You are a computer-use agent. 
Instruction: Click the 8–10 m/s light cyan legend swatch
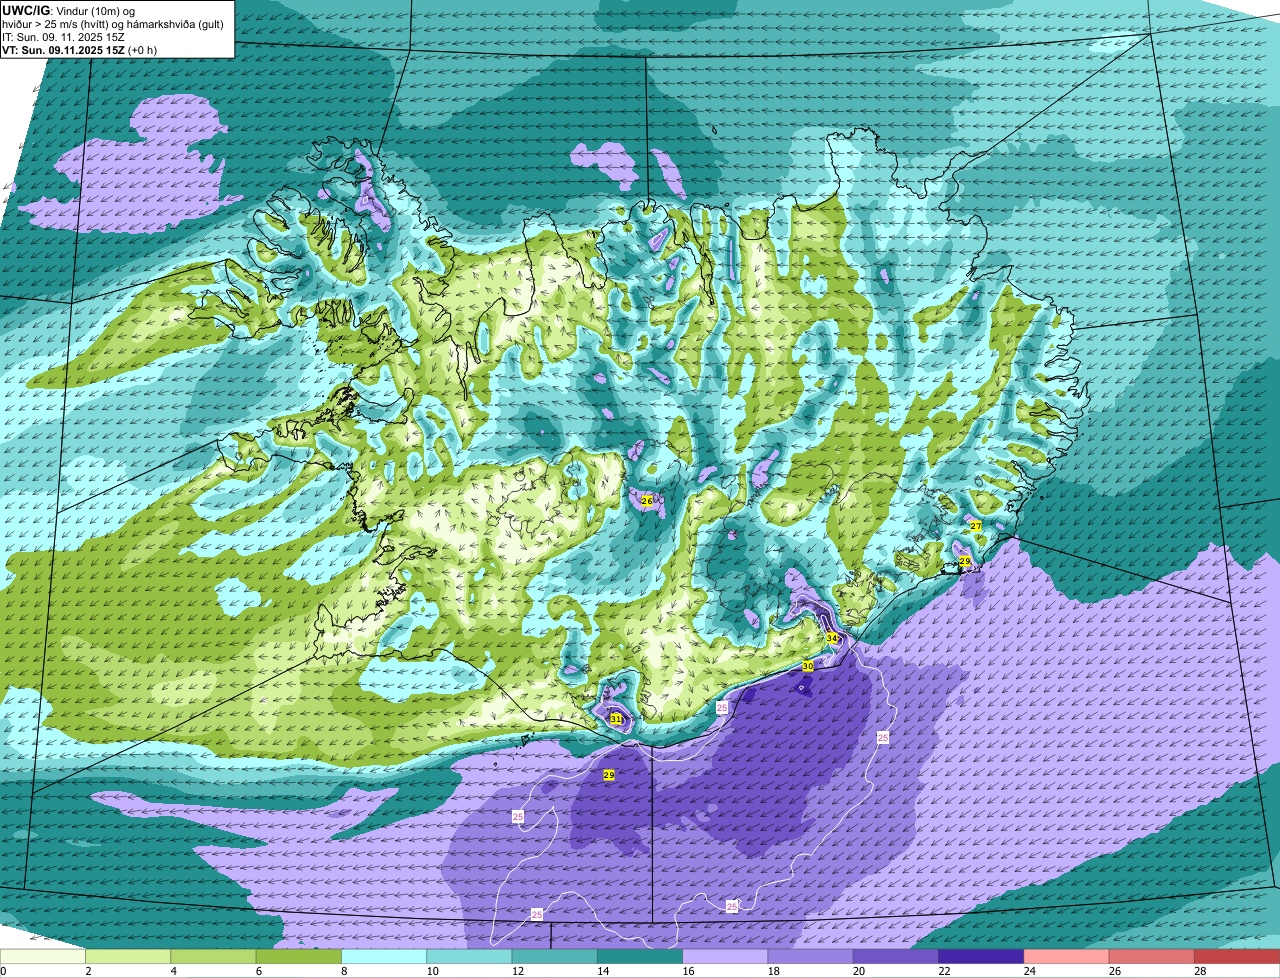coord(384,956)
